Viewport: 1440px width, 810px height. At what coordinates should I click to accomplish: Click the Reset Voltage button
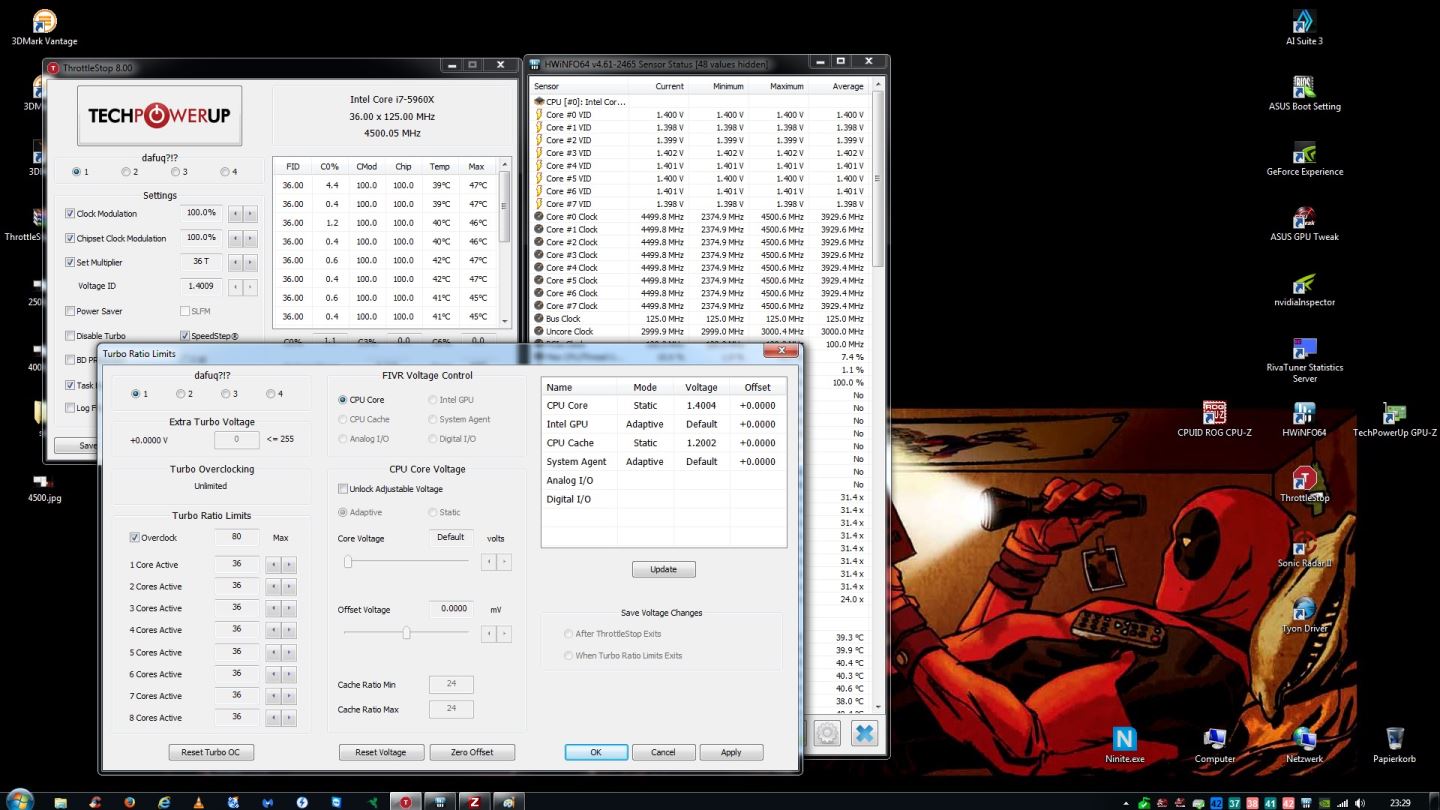point(382,752)
